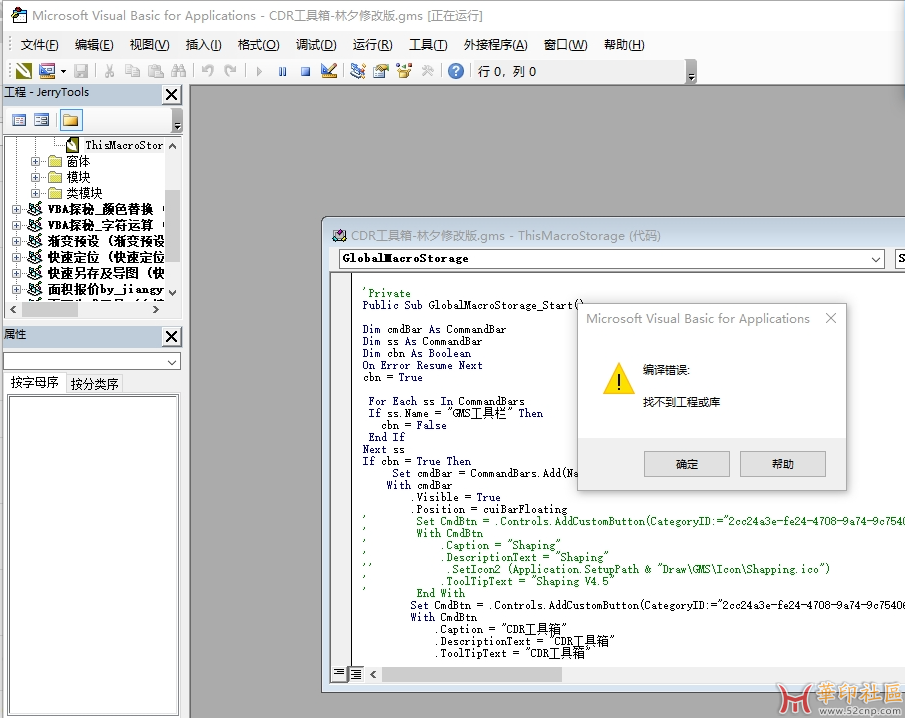Screen dimensions: 905x718
Task: Click the View Object icon in project panel
Action: [42, 120]
